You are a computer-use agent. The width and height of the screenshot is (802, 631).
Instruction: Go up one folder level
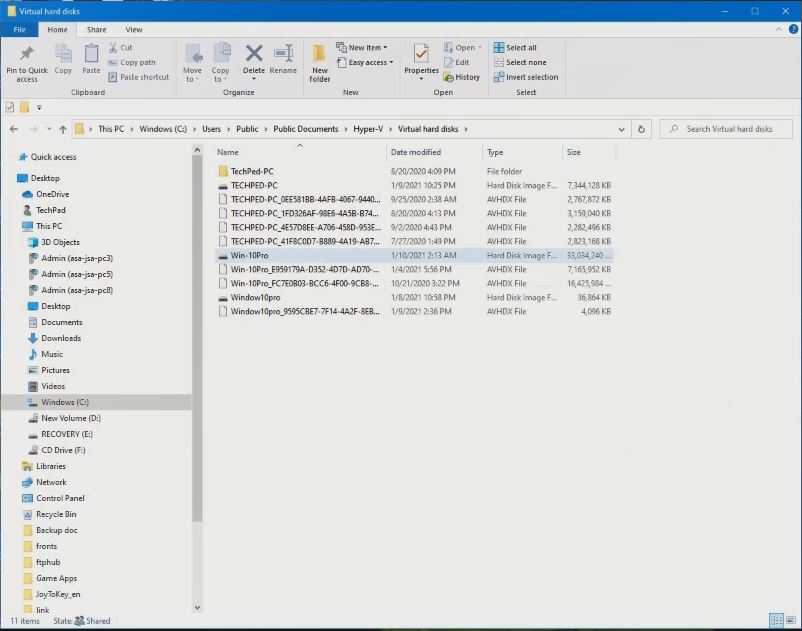(x=63, y=129)
